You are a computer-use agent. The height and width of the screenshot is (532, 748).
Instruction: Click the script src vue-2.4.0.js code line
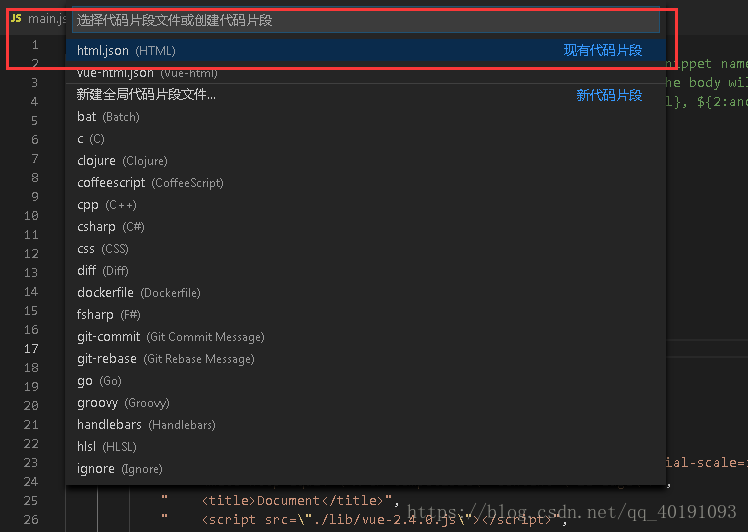tap(364, 520)
